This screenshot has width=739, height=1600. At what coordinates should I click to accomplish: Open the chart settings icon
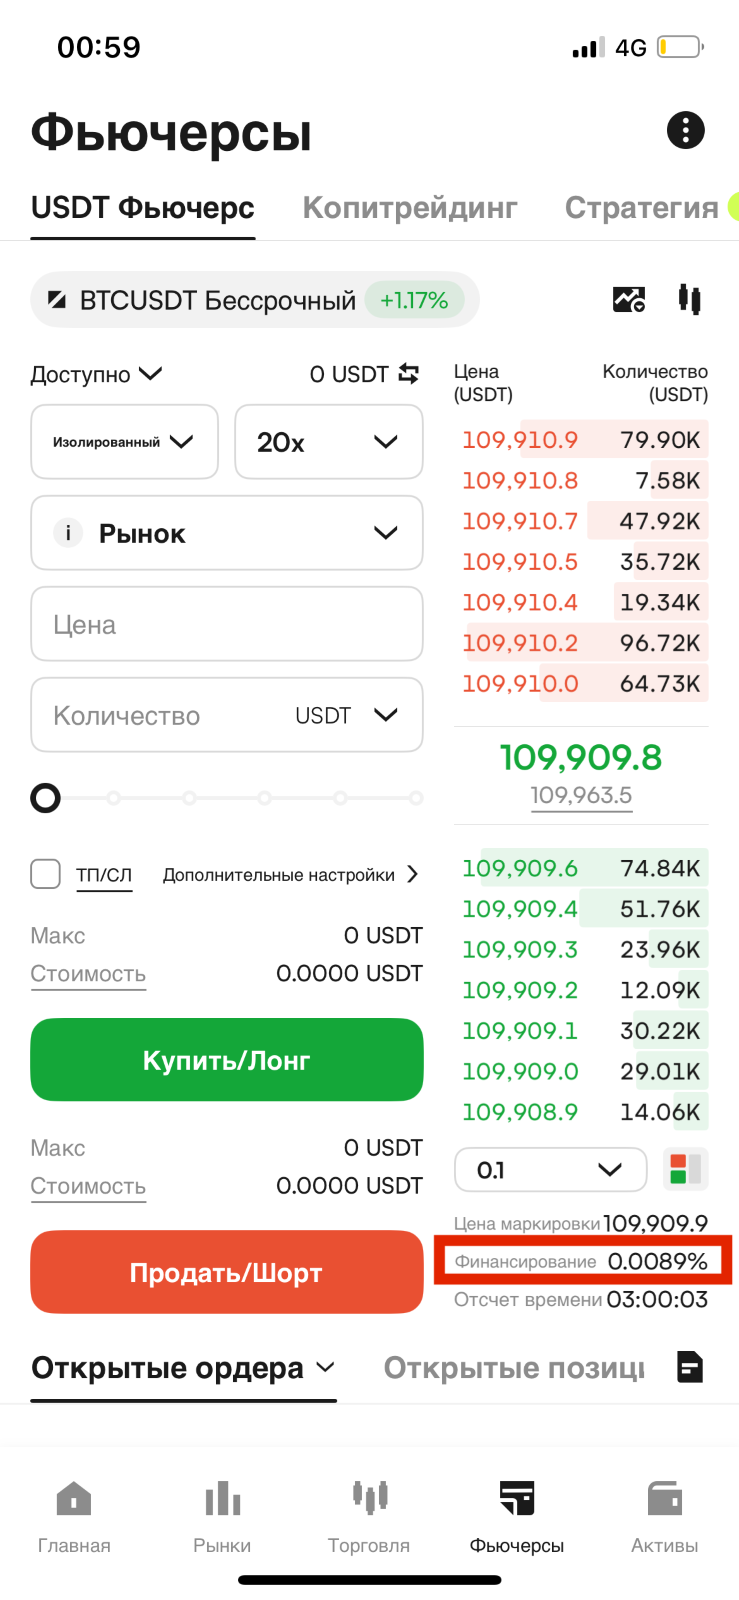[629, 299]
